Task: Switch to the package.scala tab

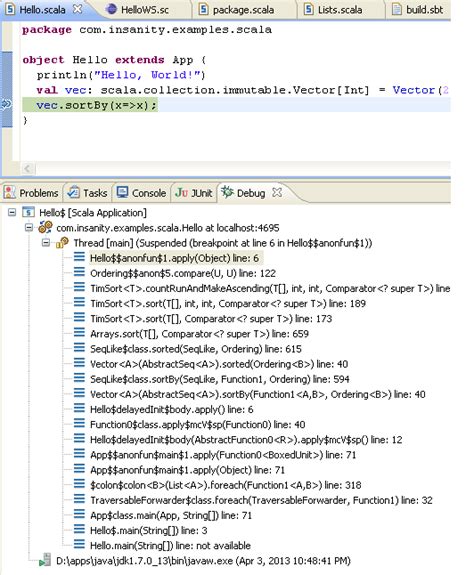Action: pos(236,10)
